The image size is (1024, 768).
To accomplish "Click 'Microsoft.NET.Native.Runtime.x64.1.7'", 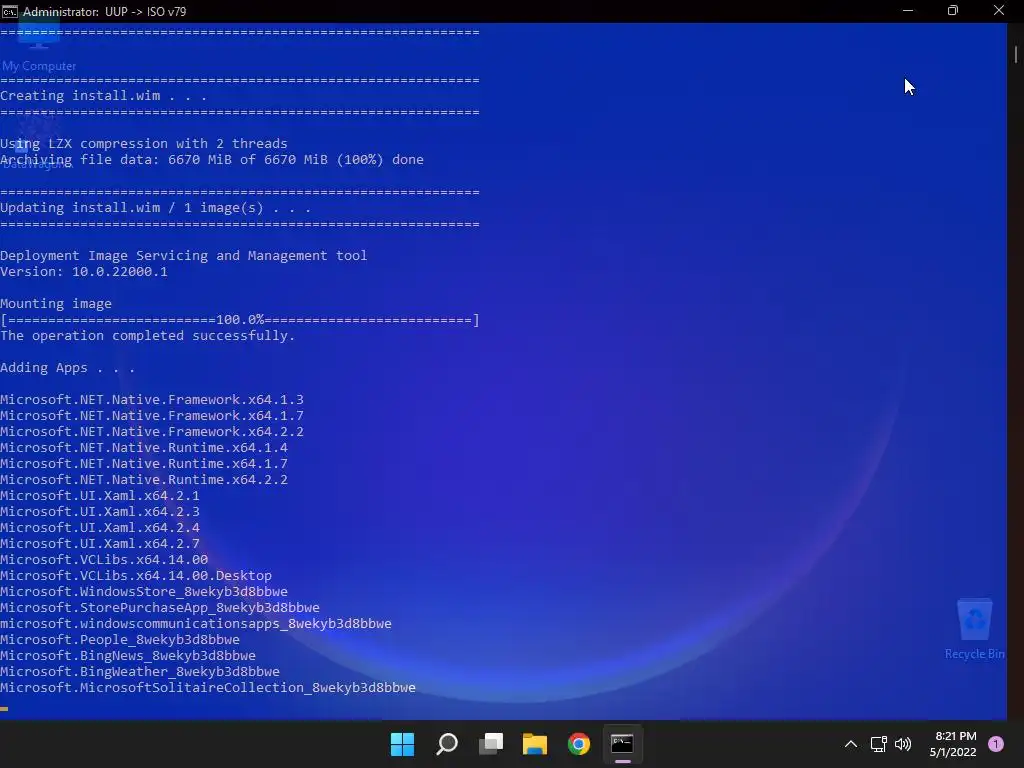I will point(144,464).
